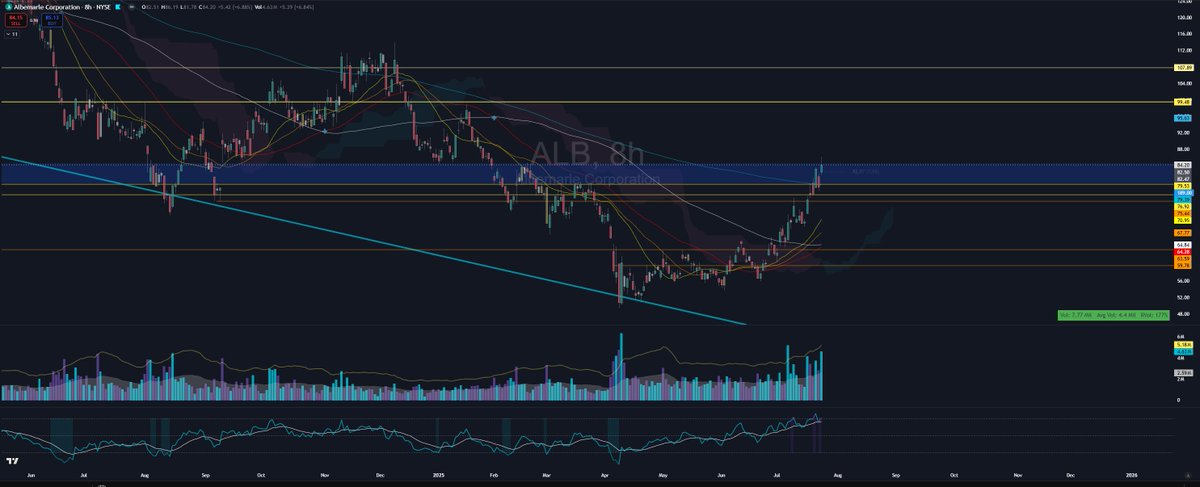Click the 2025 label on time axis
Image resolution: width=1200 pixels, height=487 pixels.
pos(438,476)
